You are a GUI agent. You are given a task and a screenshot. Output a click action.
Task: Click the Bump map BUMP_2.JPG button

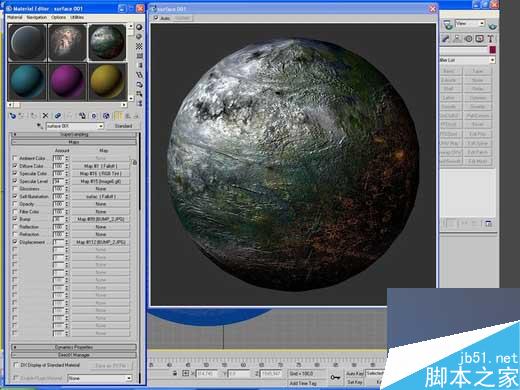(101, 219)
